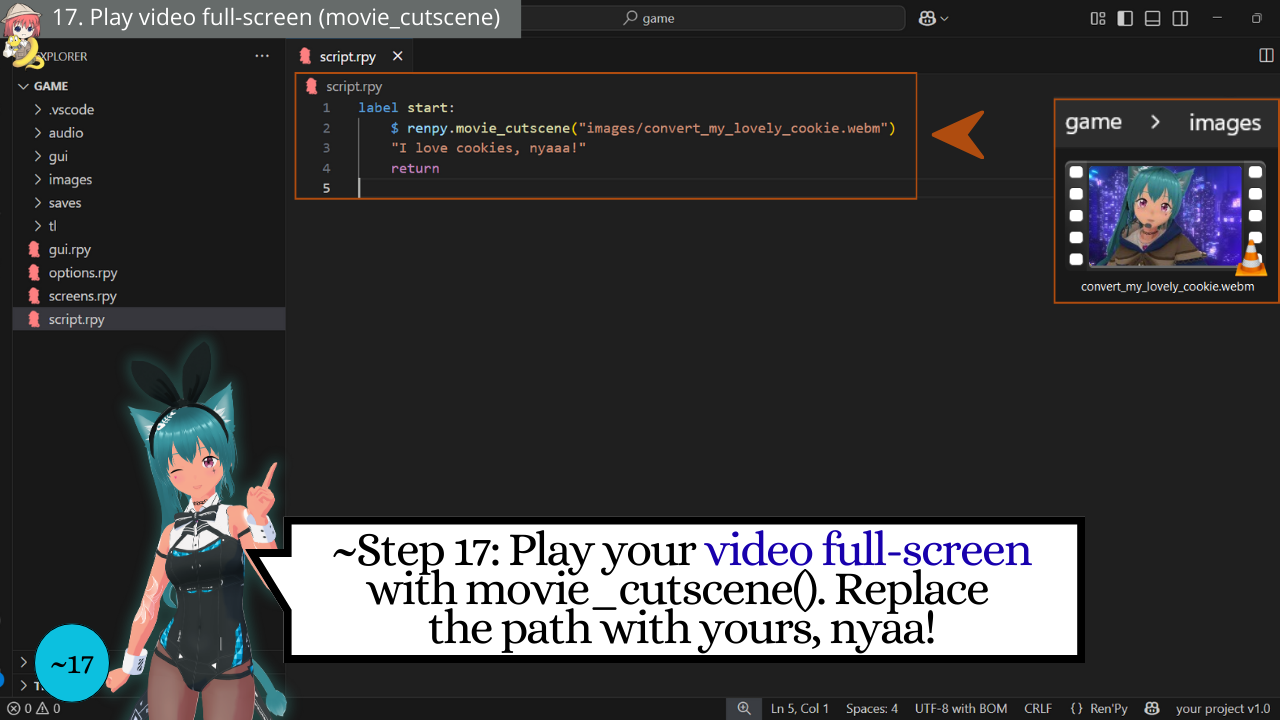Click line number 4 in the gutter
Viewport: 1280px width, 720px height.
click(326, 168)
